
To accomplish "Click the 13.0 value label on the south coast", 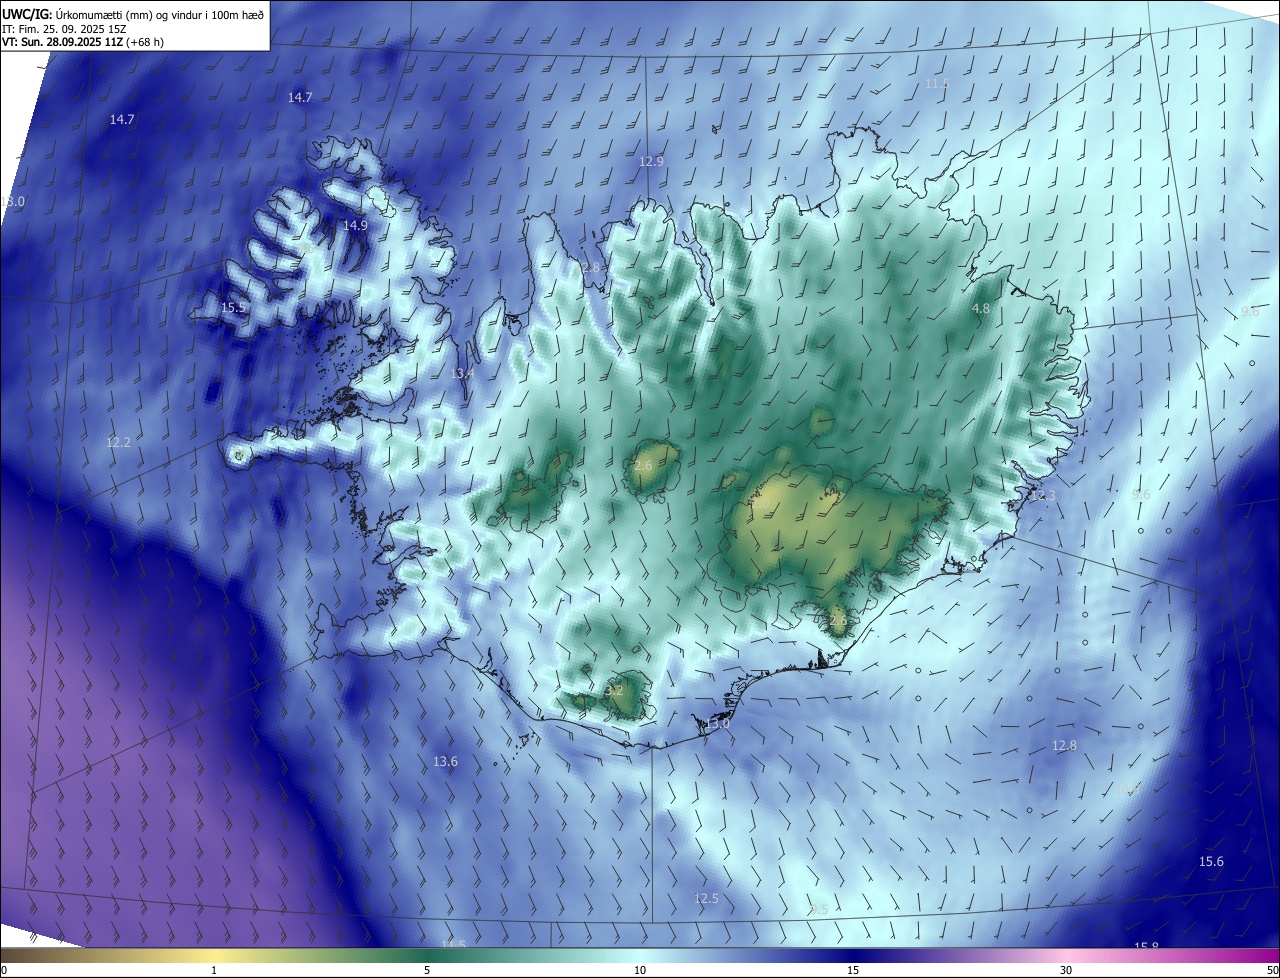I will pos(718,724).
